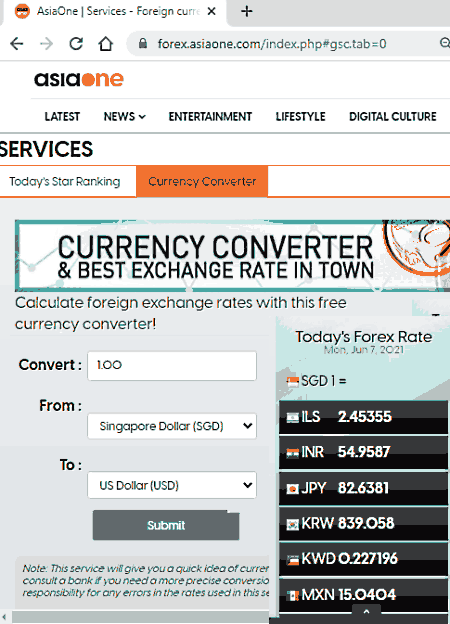The width and height of the screenshot is (450, 624).
Task: Click the SGD flag icon
Action: [x=292, y=382]
